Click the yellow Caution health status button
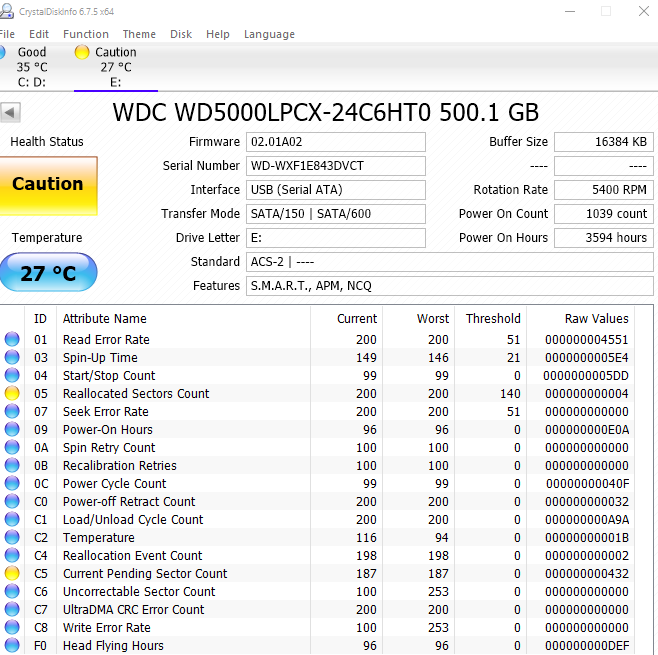The width and height of the screenshot is (658, 655). [x=48, y=185]
